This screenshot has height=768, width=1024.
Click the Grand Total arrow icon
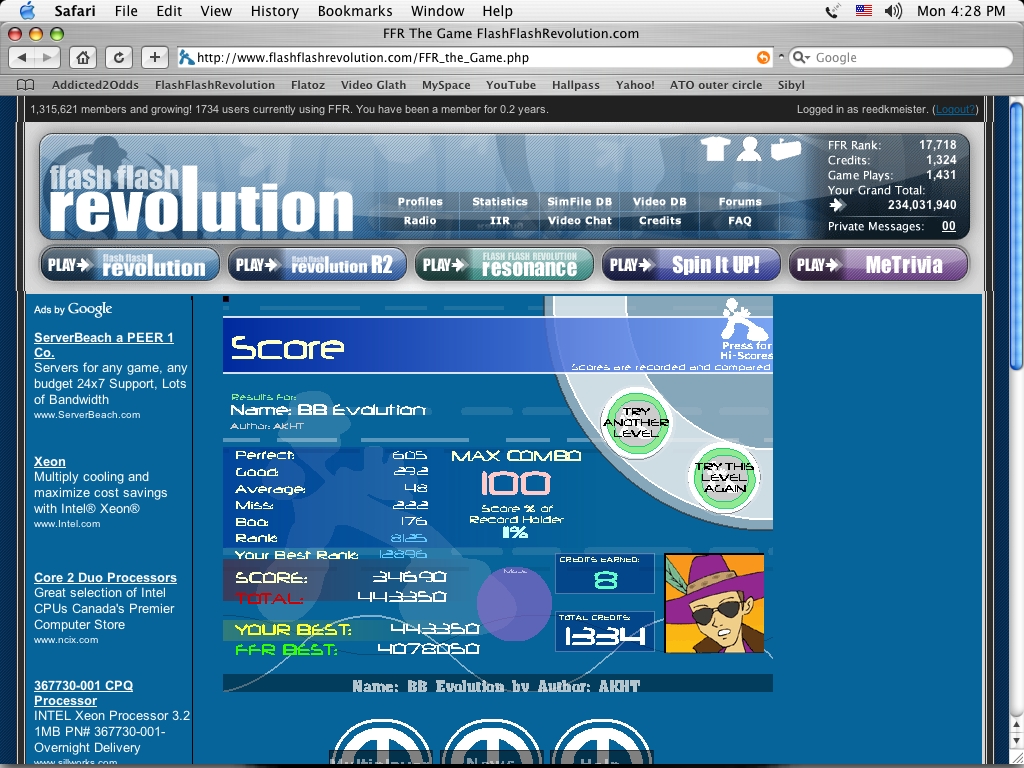click(x=837, y=205)
